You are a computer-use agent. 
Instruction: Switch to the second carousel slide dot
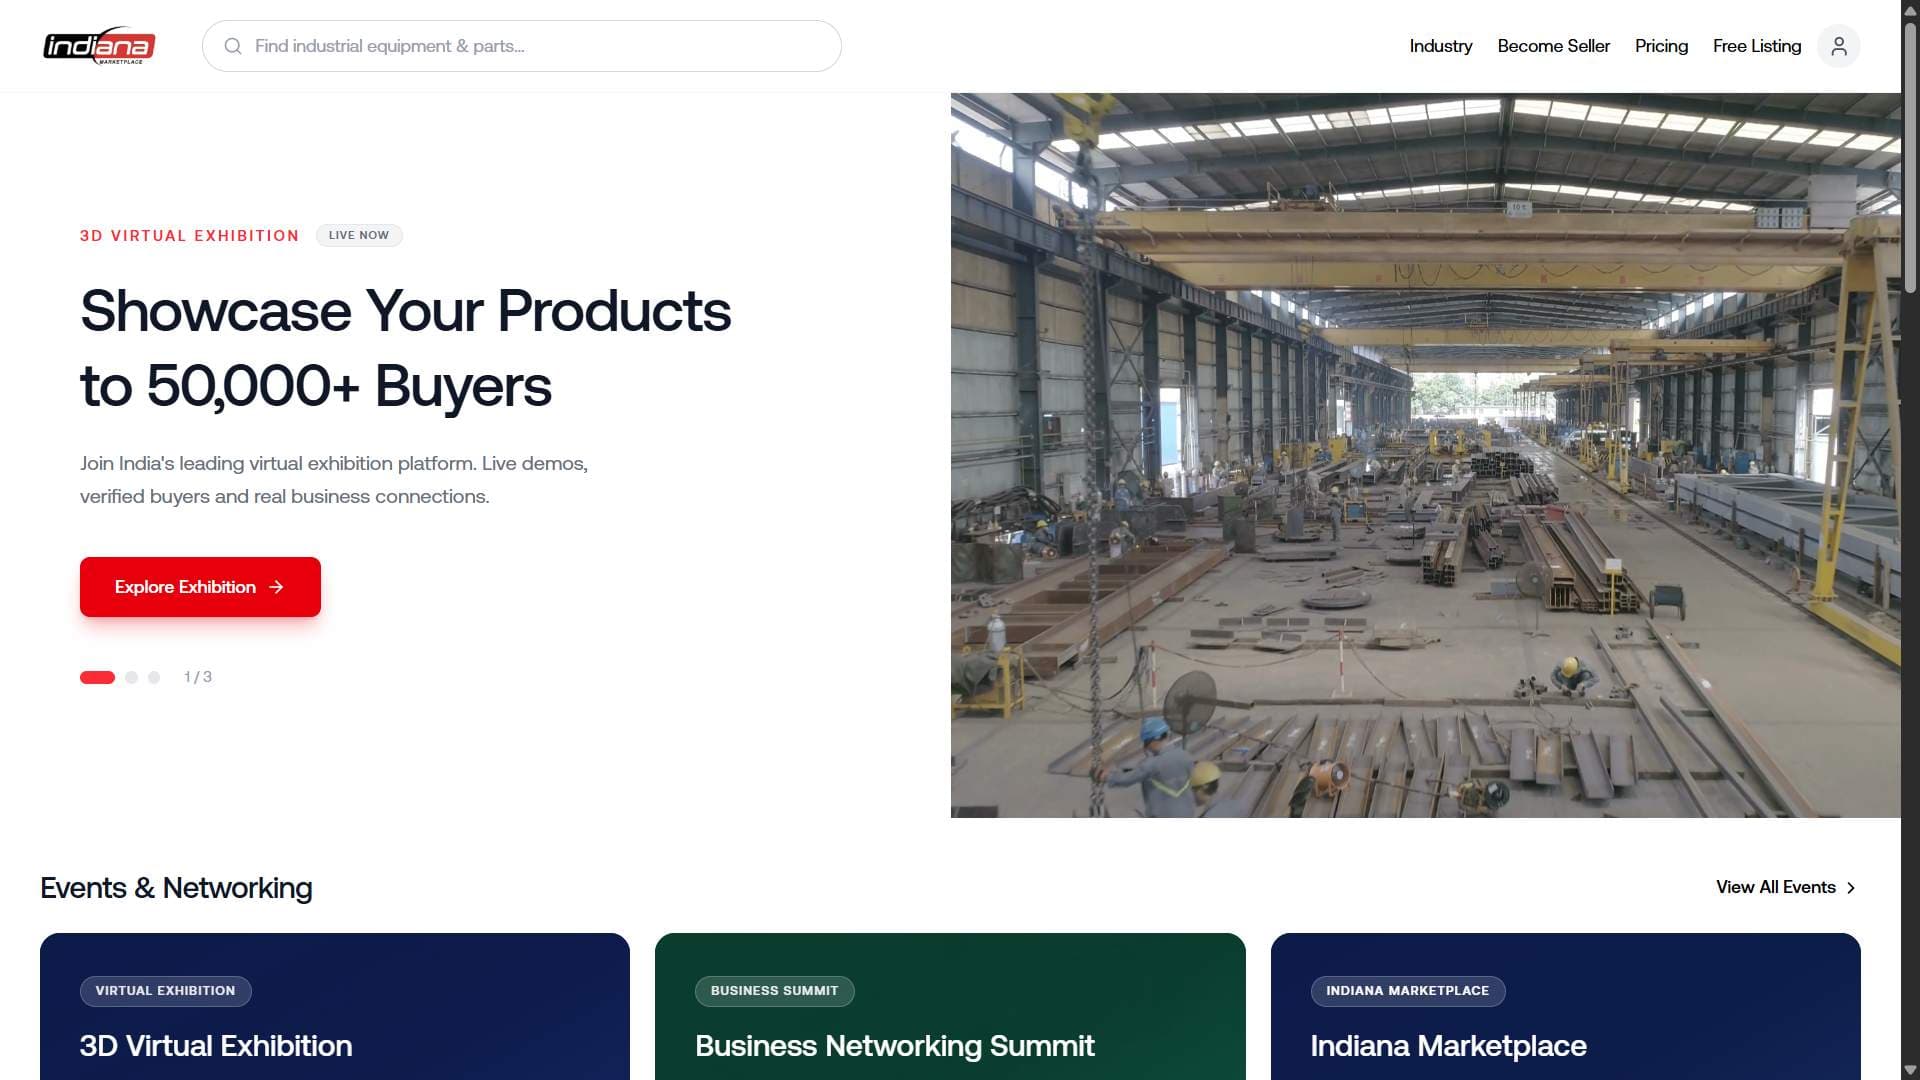131,677
